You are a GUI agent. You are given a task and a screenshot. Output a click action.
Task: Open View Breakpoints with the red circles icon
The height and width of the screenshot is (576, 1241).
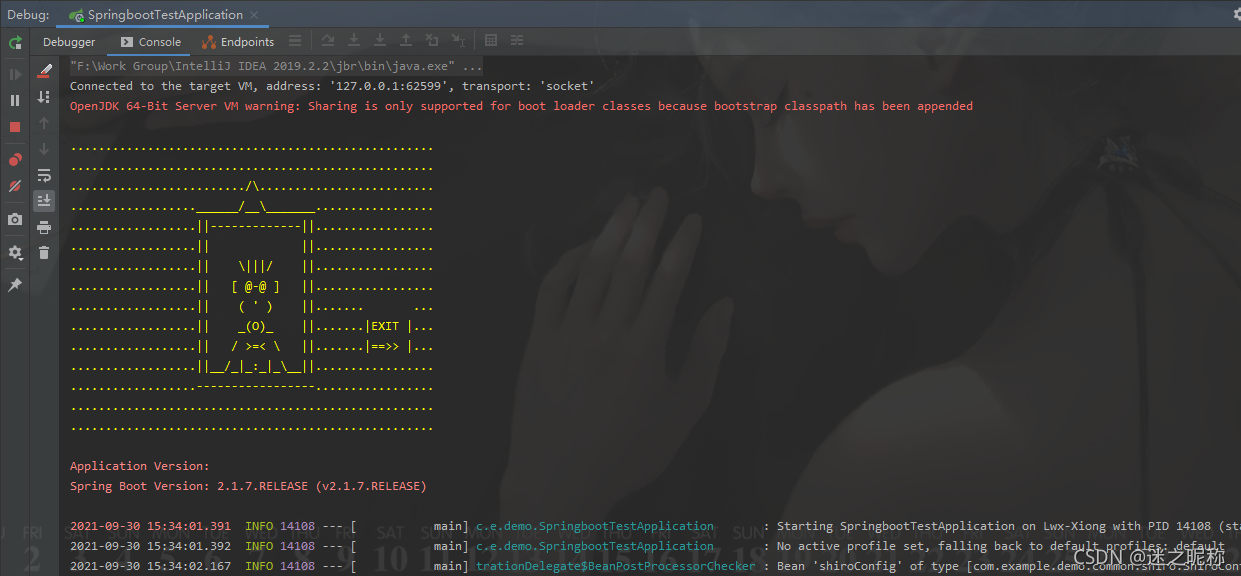15,160
